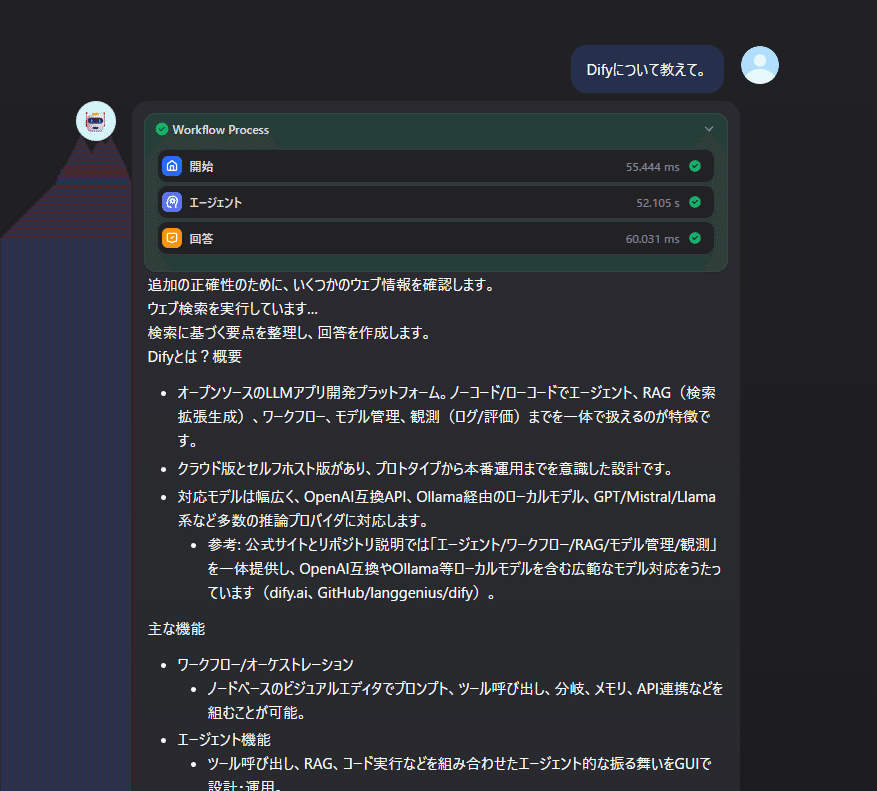Viewport: 877px width, 791px height.
Task: Click the success checkmark on the 開始 row
Action: click(x=698, y=166)
